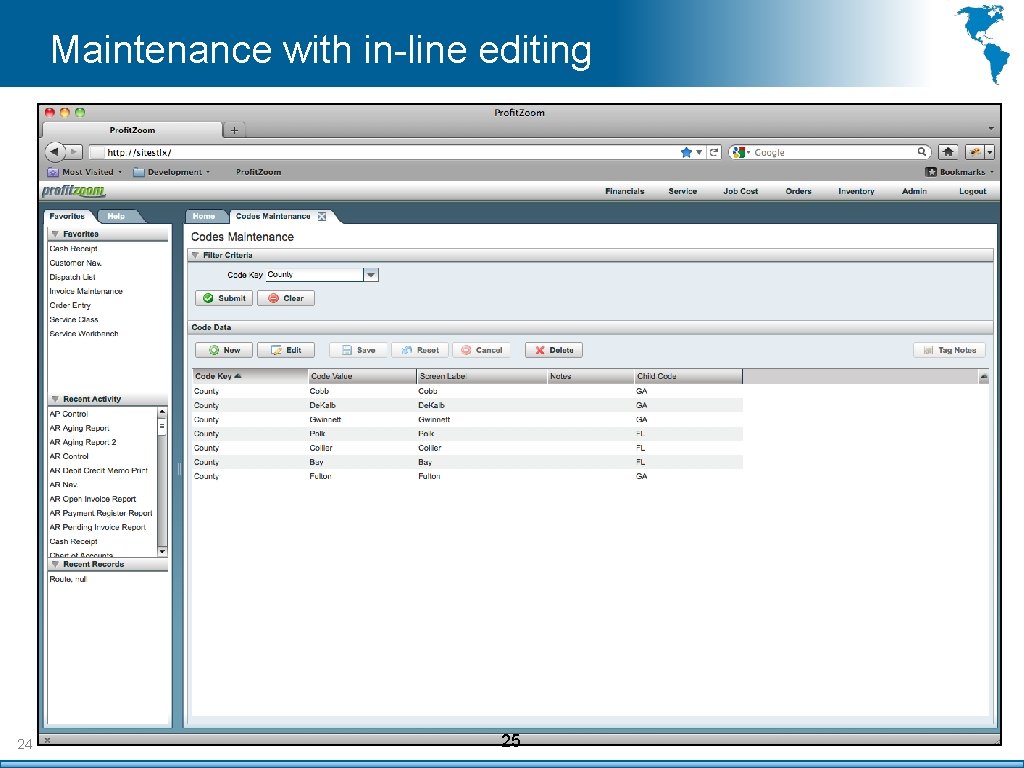Click the ProfitZoom bookmark link
Image resolution: width=1024 pixels, height=768 pixels.
tap(259, 172)
